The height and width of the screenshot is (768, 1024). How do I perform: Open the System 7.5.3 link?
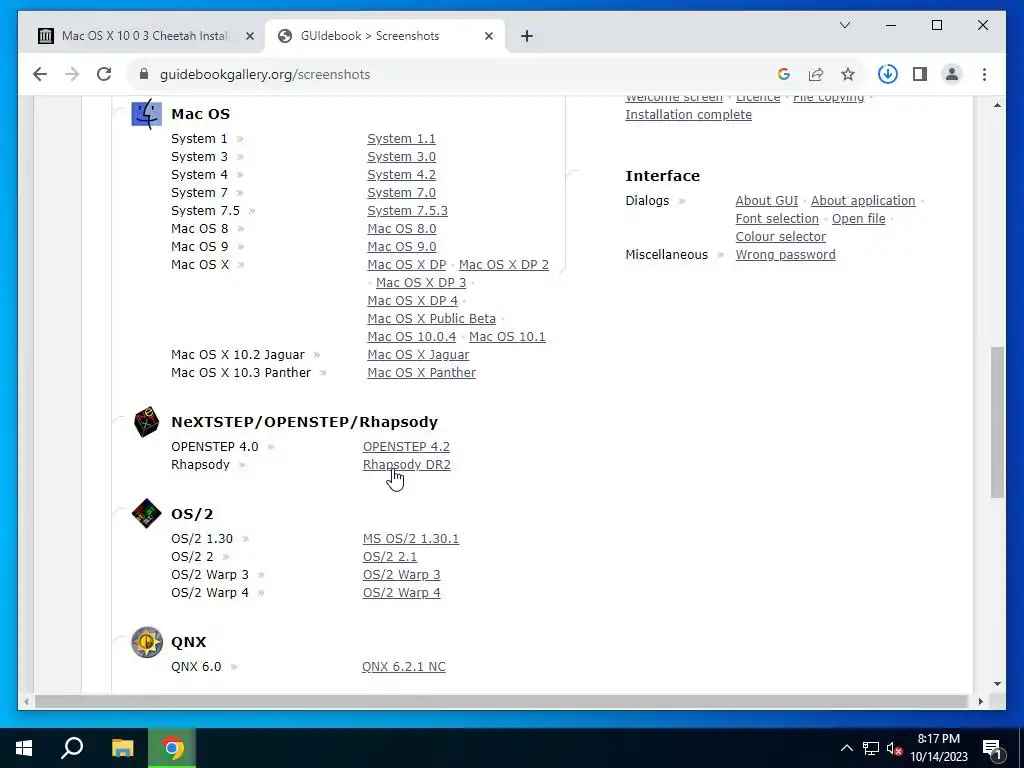407,211
